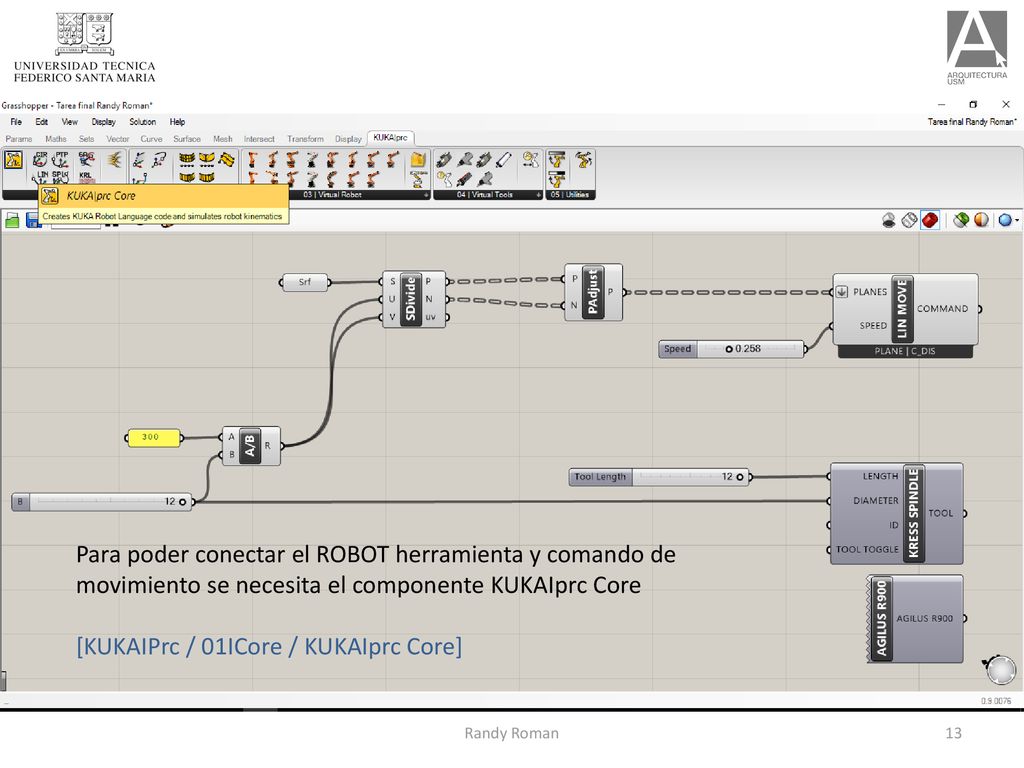The image size is (1024, 768).
Task: Switch to the Params tab
Action: (19, 139)
